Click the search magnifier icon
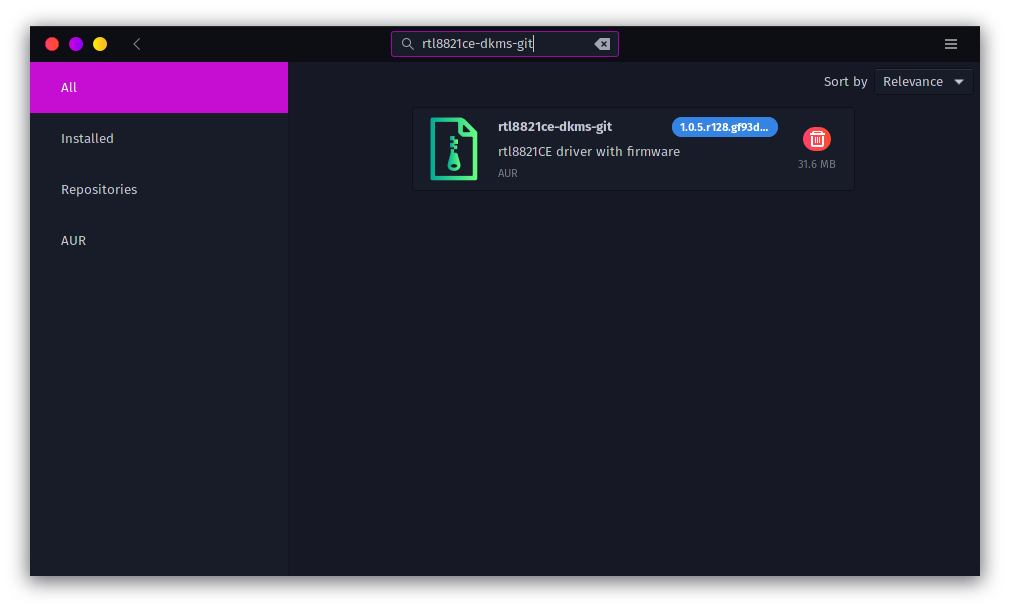Image resolution: width=1010 pixels, height=610 pixels. pos(407,44)
